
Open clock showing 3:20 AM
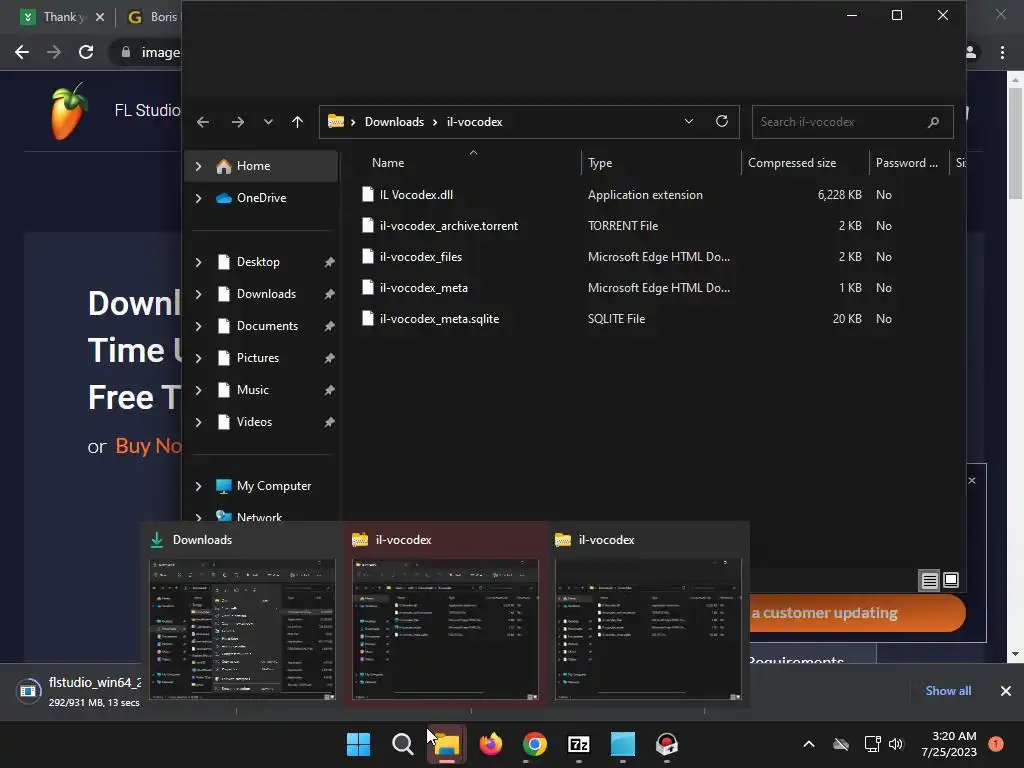(949, 744)
